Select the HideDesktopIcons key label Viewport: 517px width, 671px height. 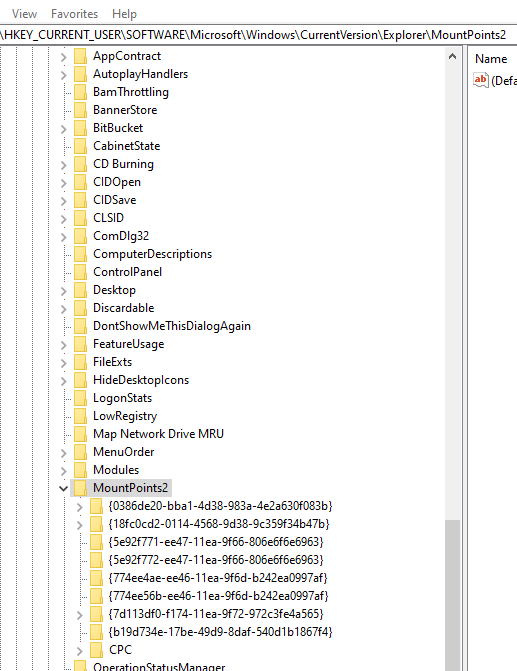click(x=141, y=380)
